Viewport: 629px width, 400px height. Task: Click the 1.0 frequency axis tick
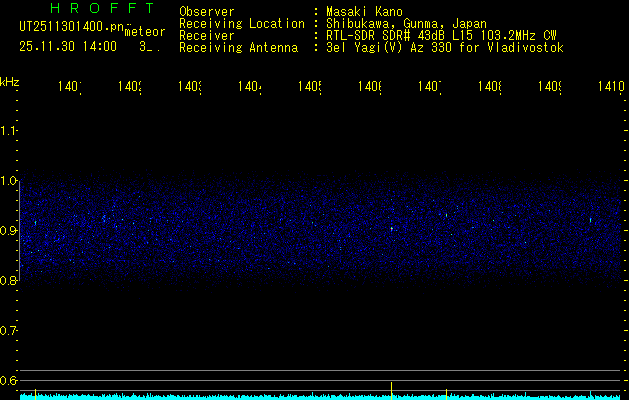coord(9,181)
